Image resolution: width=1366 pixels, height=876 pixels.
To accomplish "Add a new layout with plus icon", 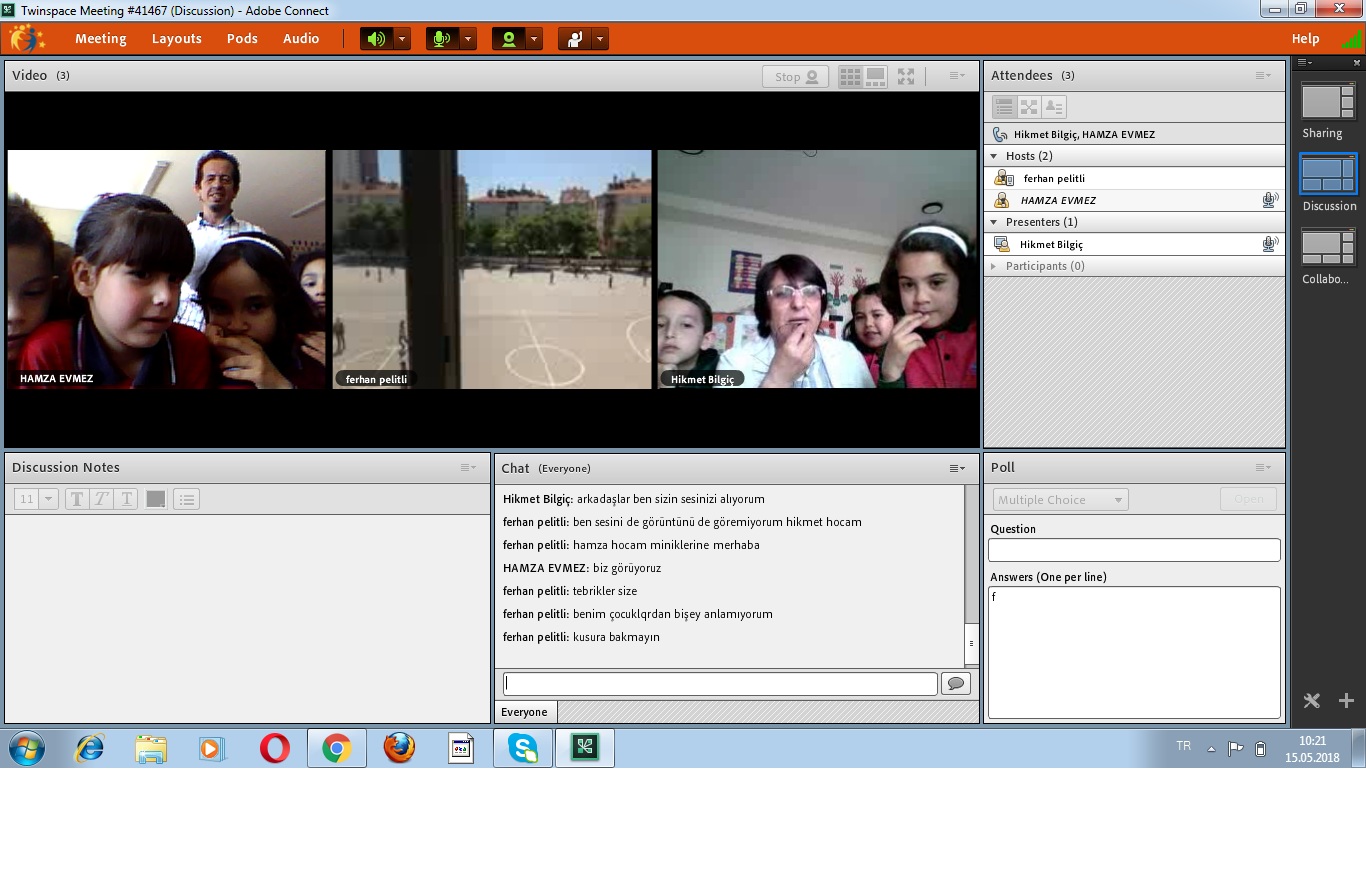I will click(1346, 700).
